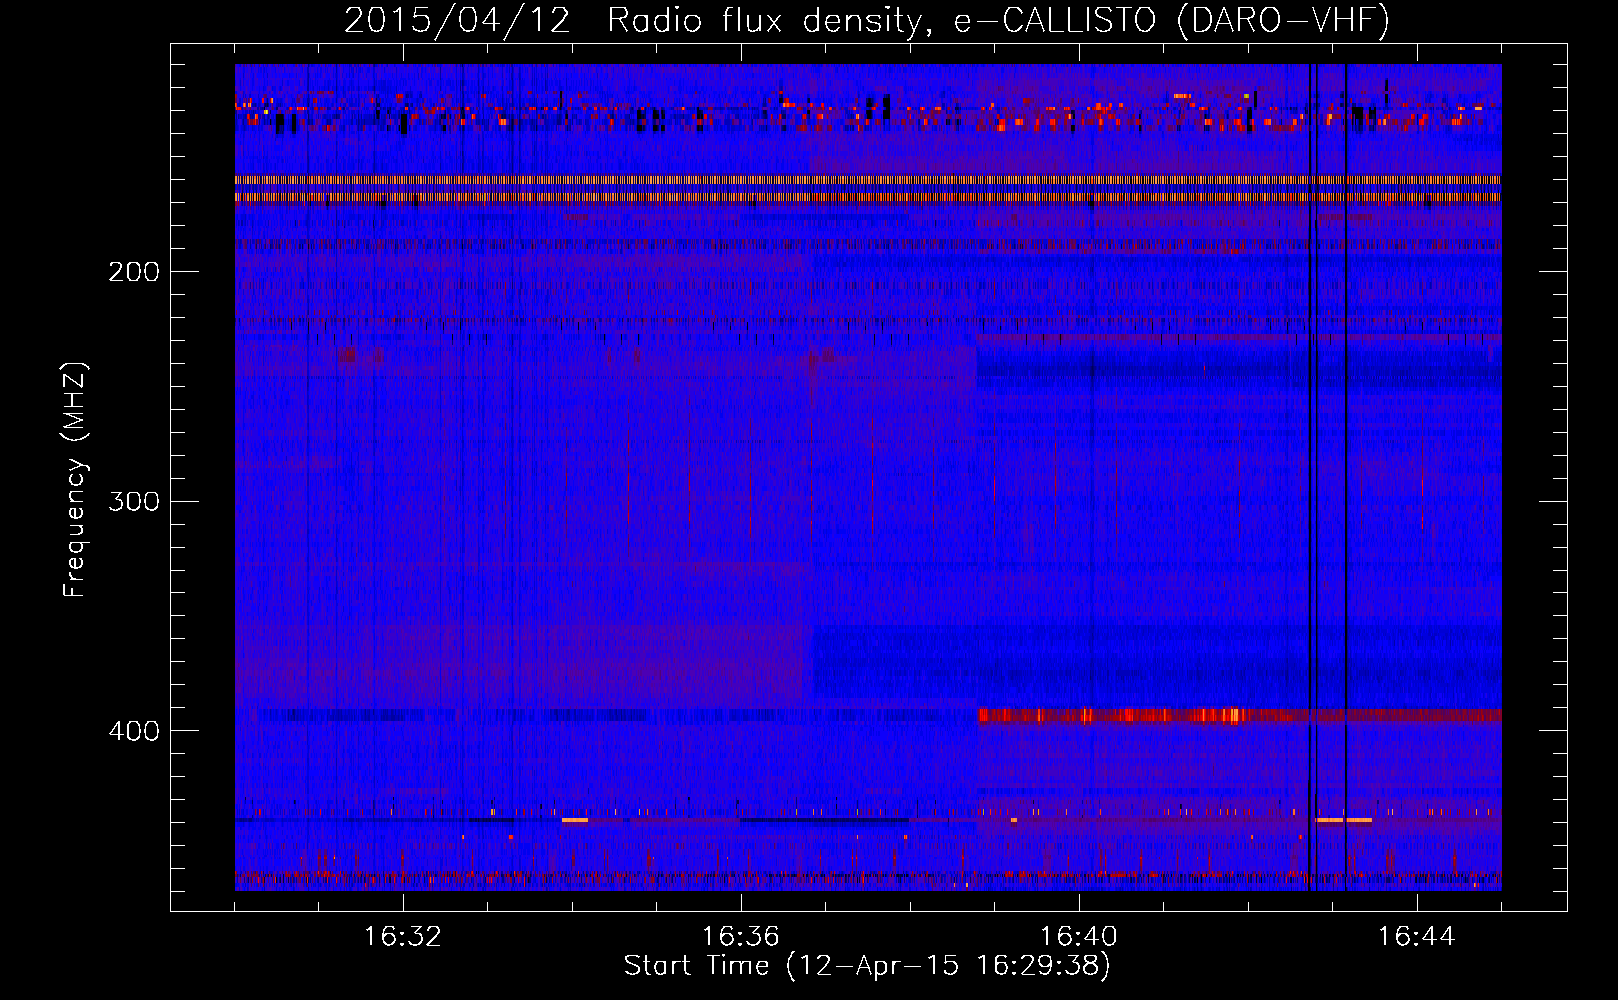Click the 16:32 time tick label

[403, 936]
